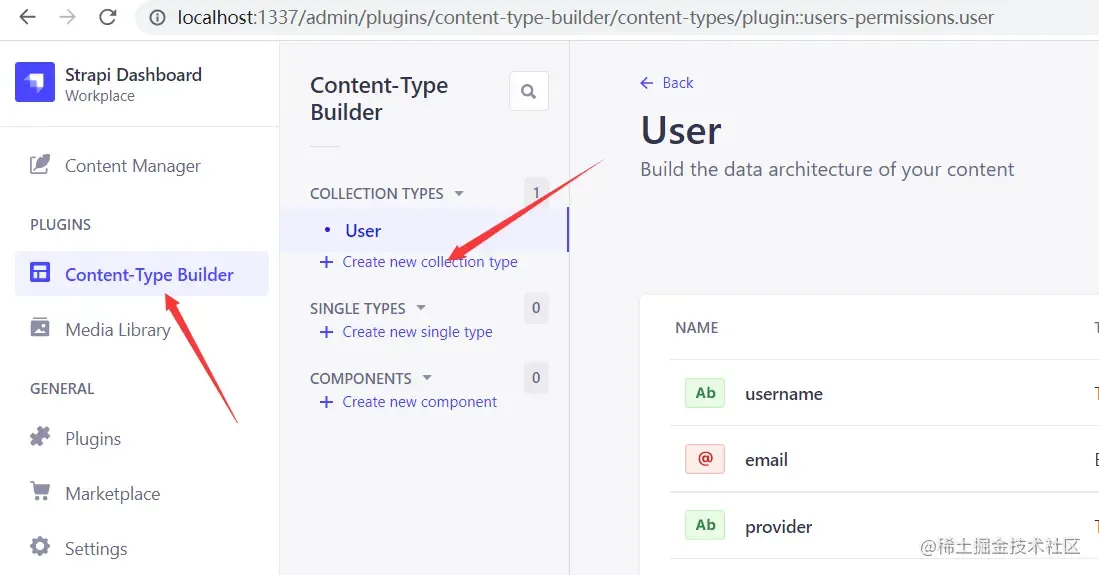Click the site info icon in address bar
This screenshot has height=575, width=1099.
(158, 18)
